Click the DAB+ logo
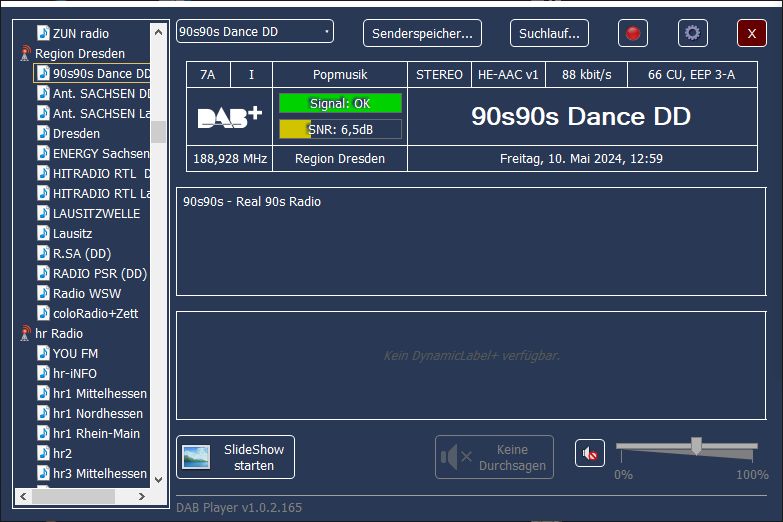The image size is (783, 522). point(230,117)
